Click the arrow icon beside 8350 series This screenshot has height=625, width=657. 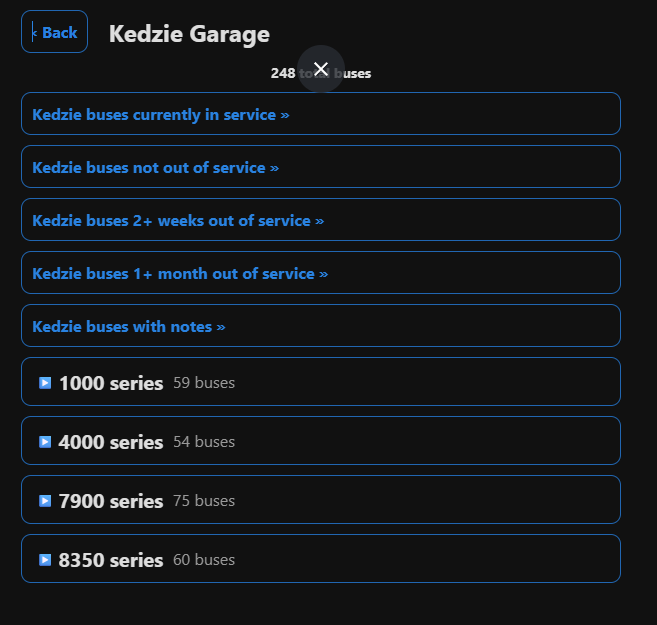click(x=45, y=560)
